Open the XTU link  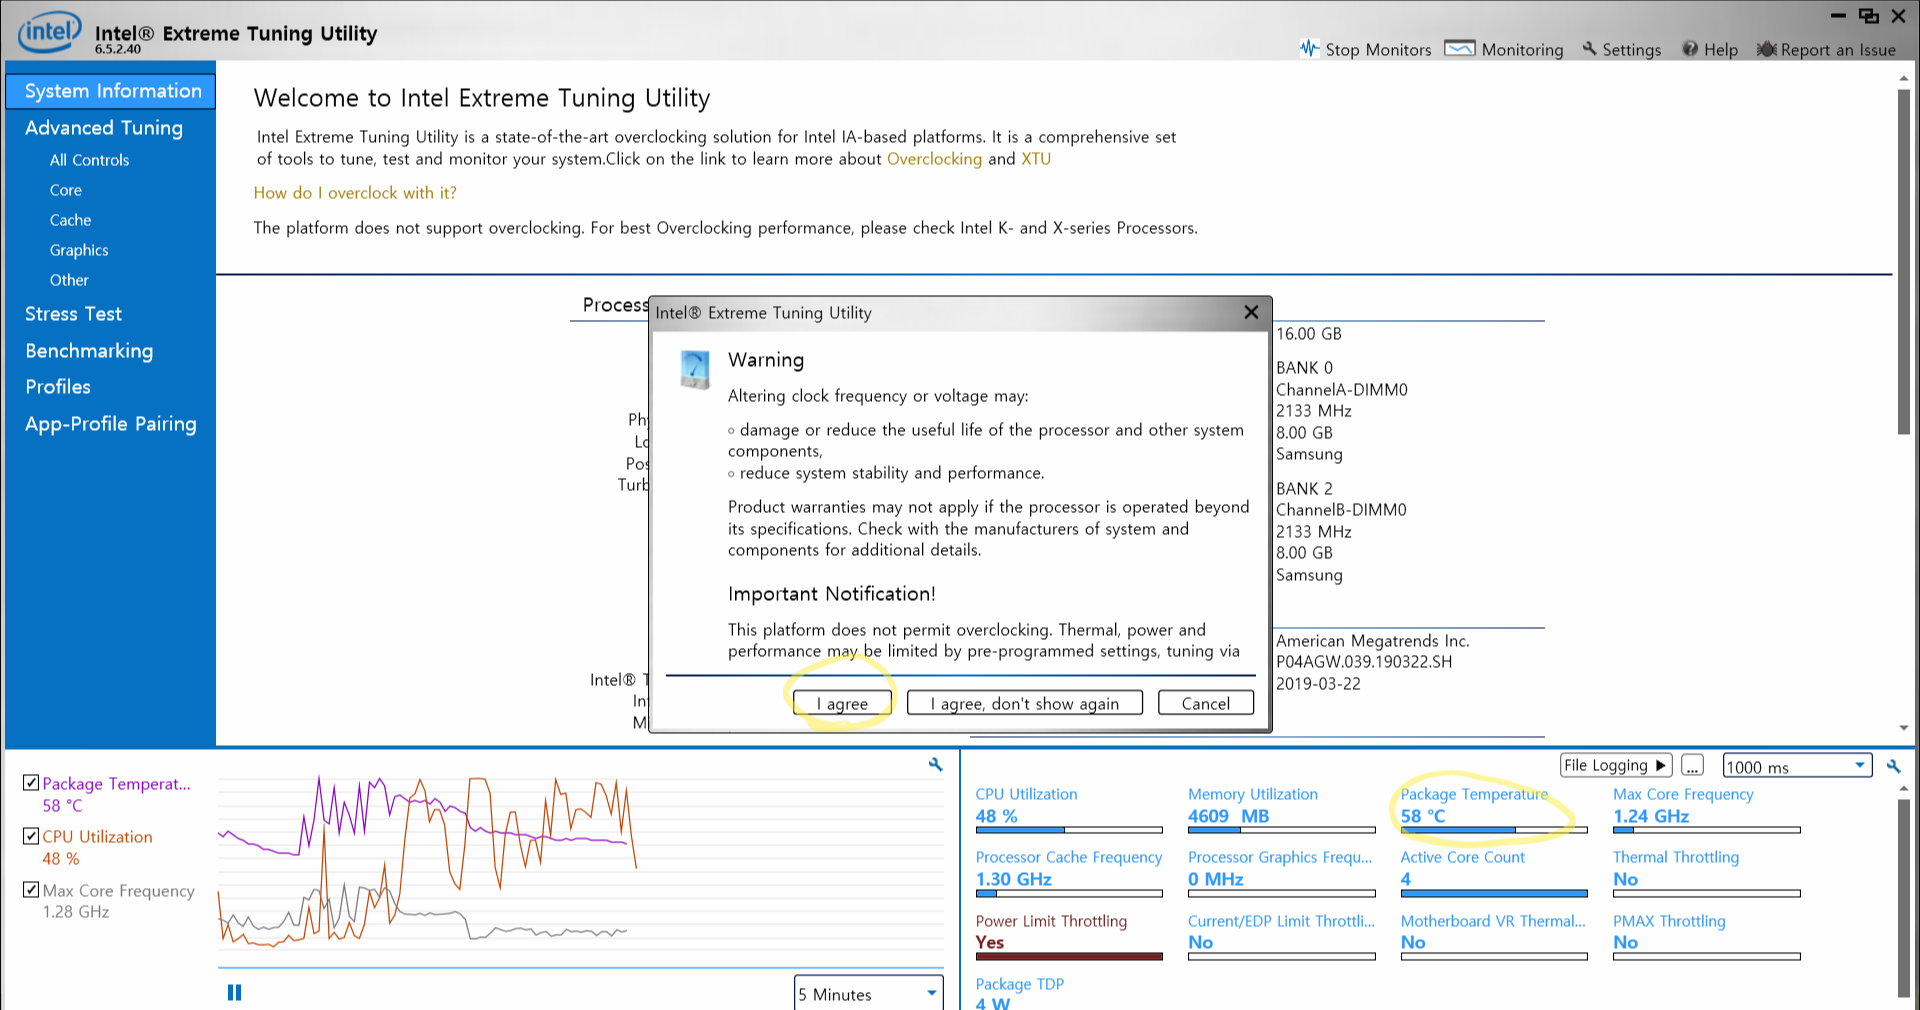click(1036, 159)
